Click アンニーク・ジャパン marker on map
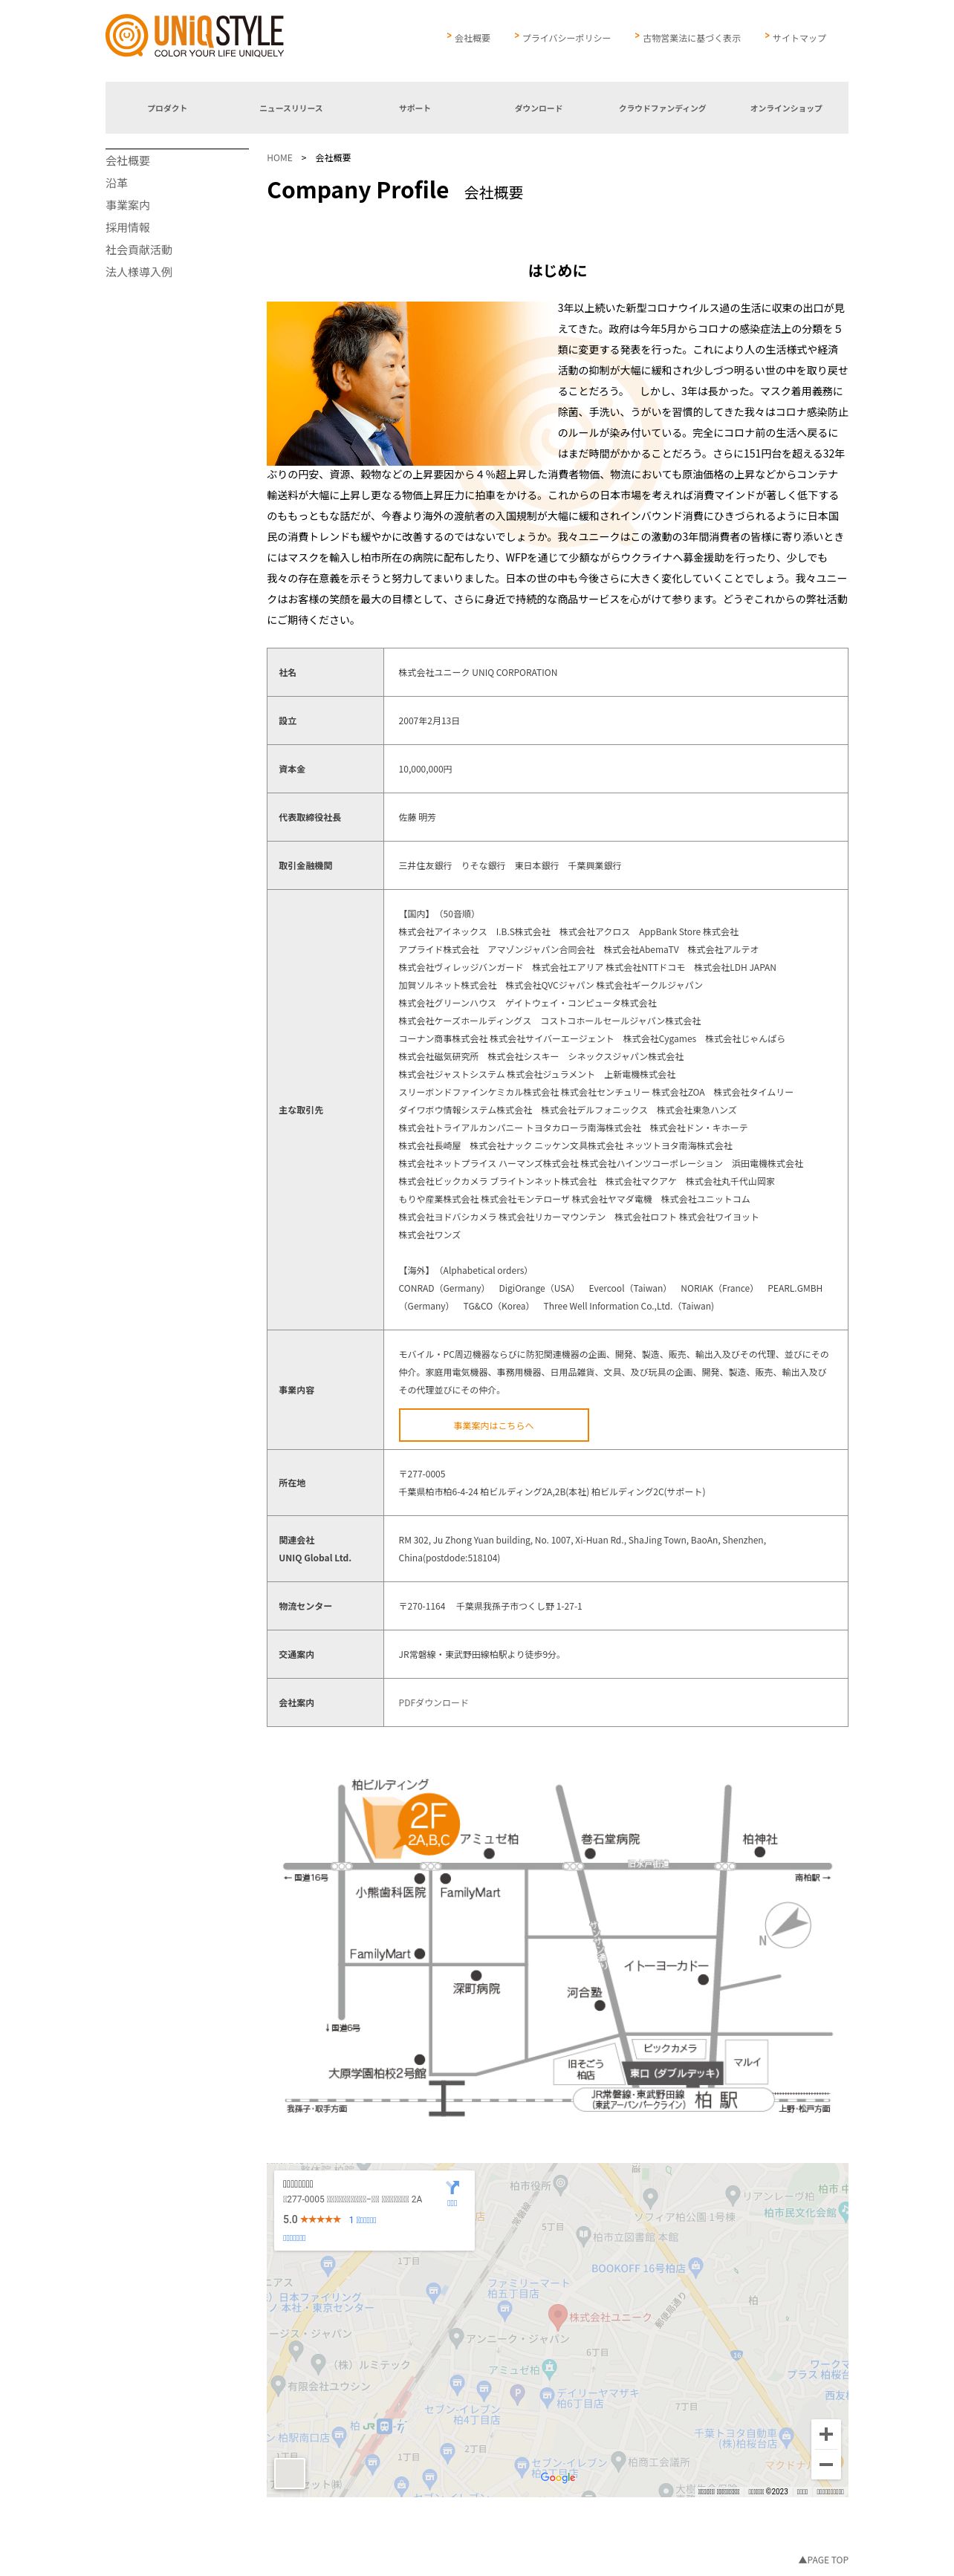 pyautogui.click(x=456, y=2338)
